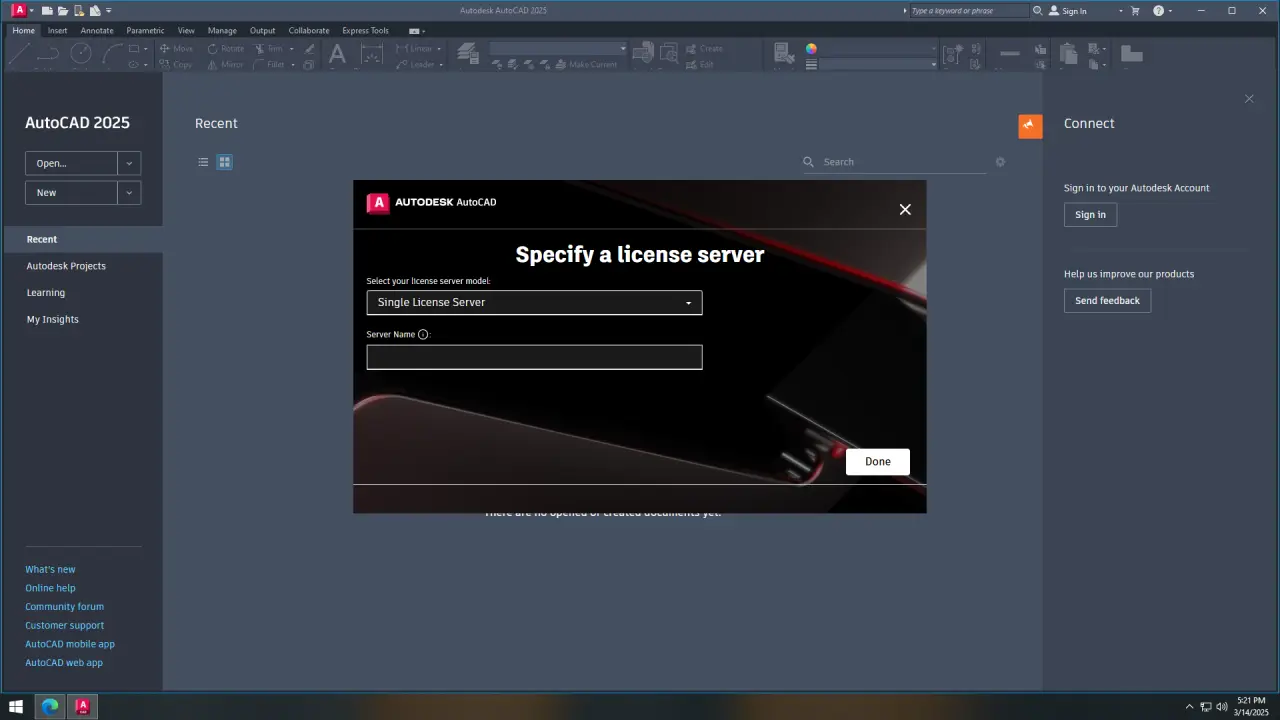Open the View ribbon tab
1280x720 pixels.
pyautogui.click(x=186, y=30)
